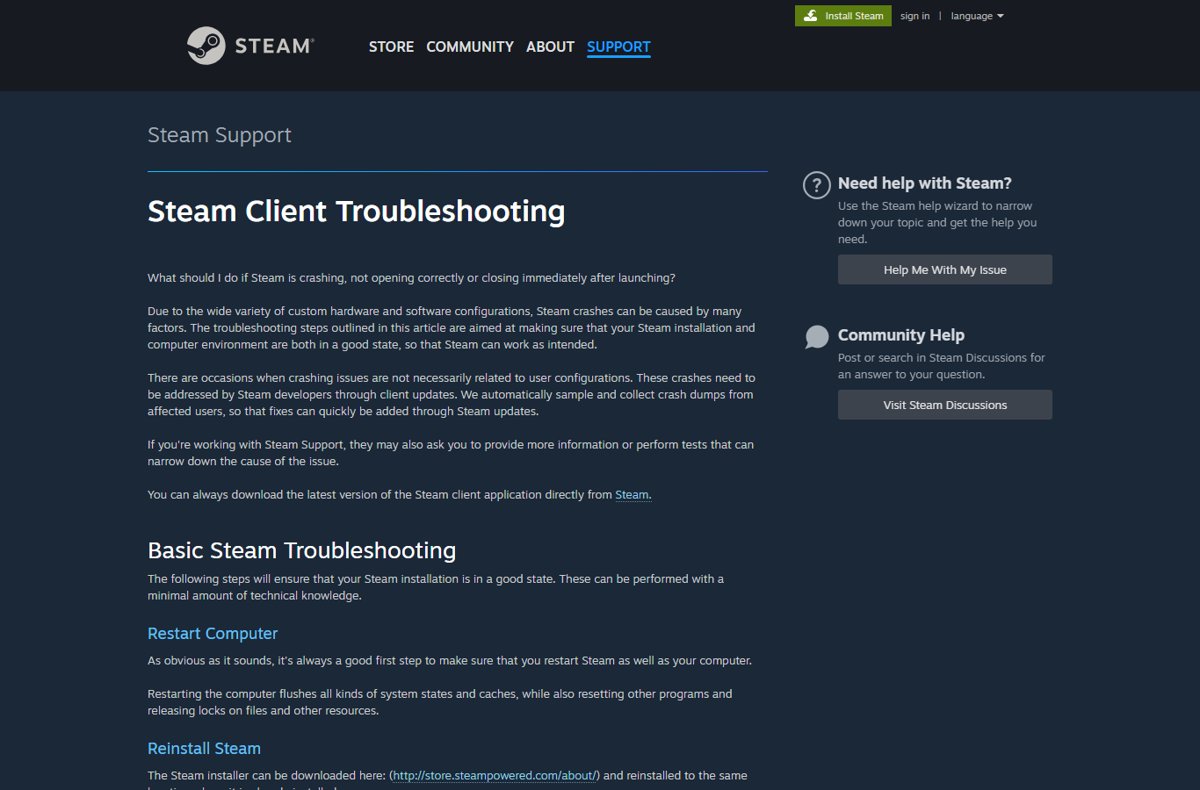The image size is (1200, 790).
Task: Click the Install Steam button
Action: click(843, 16)
